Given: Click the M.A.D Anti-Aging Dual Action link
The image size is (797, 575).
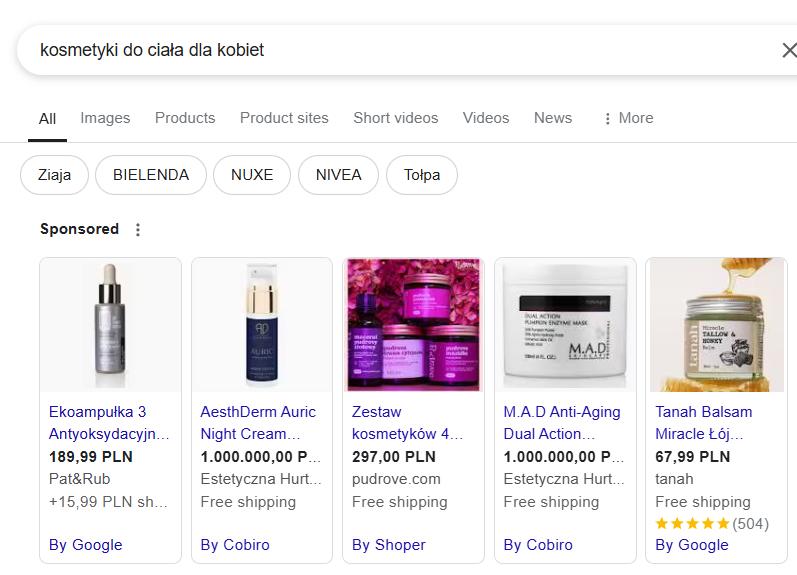Looking at the screenshot, I should [x=562, y=423].
